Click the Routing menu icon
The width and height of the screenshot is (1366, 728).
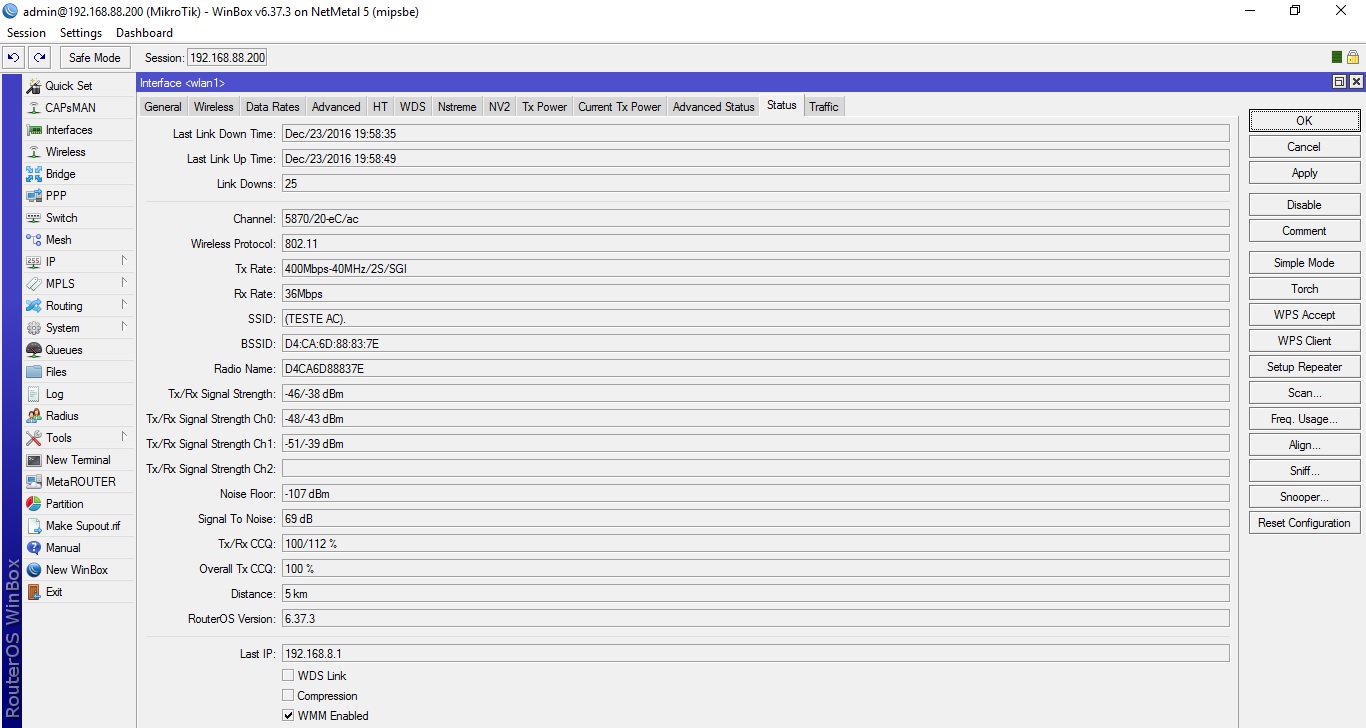[x=34, y=306]
